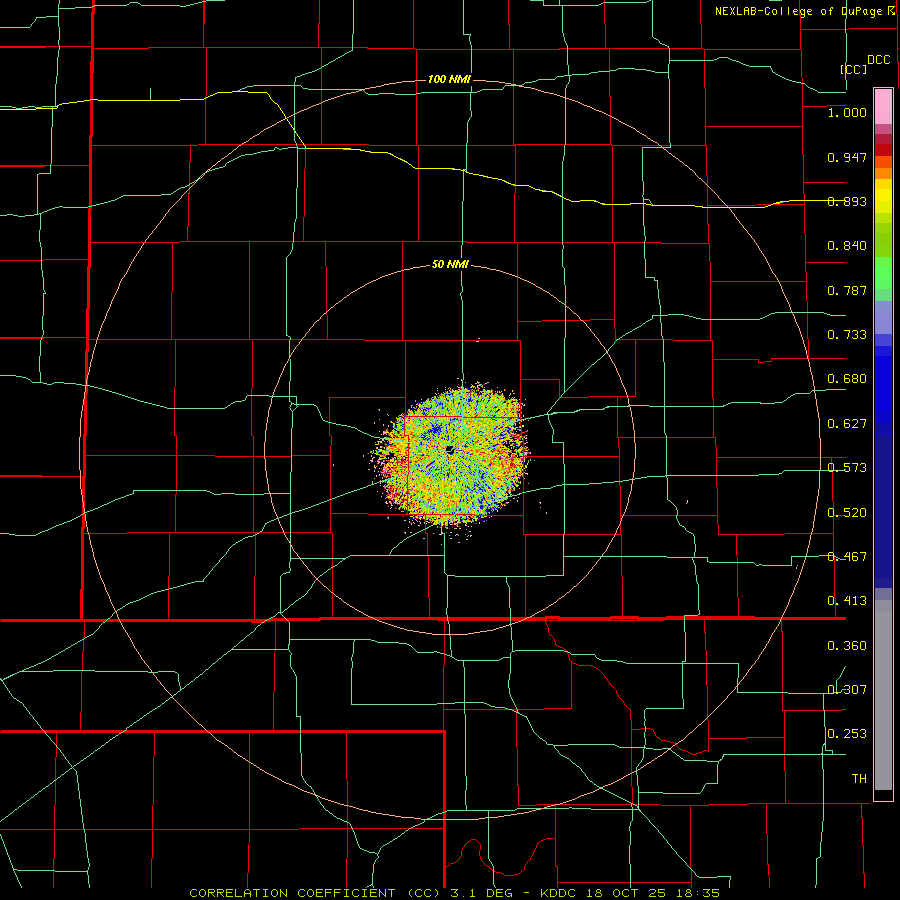Click the Correlation Coefficient product caption
Screen dimensions: 900x900
coord(454,893)
